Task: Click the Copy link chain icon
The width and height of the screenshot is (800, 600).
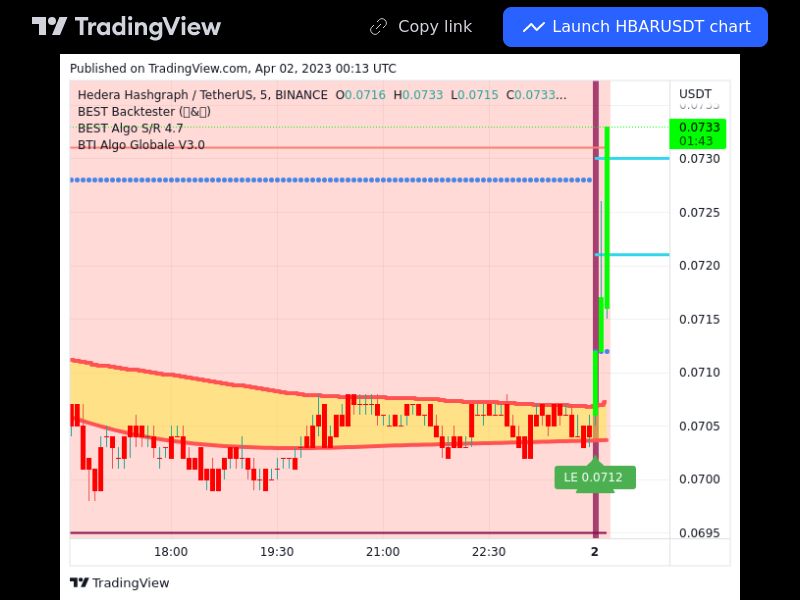Action: 378,27
